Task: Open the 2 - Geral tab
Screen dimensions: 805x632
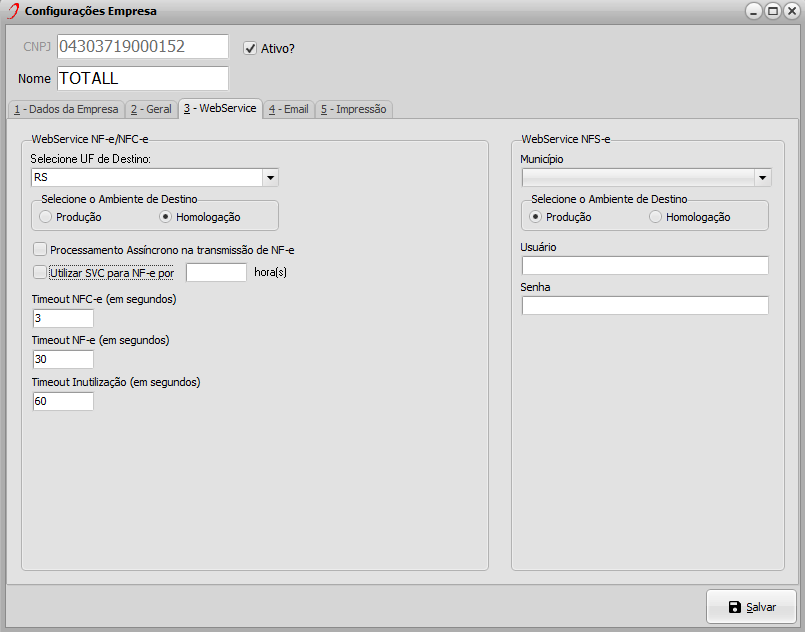Action: [x=150, y=110]
